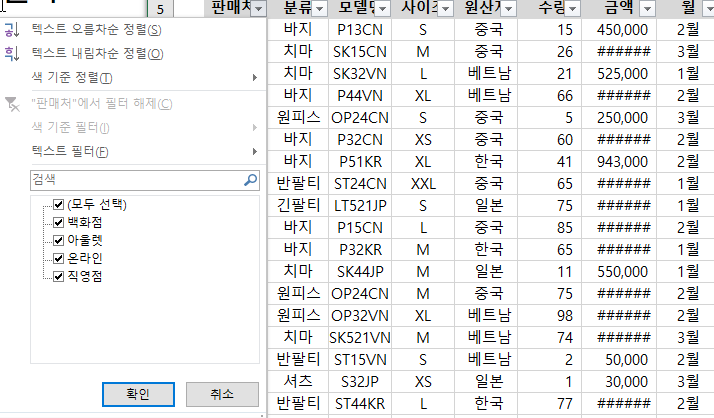Select cell with model P15CN
This screenshot has height=418, width=714.
pos(360,228)
